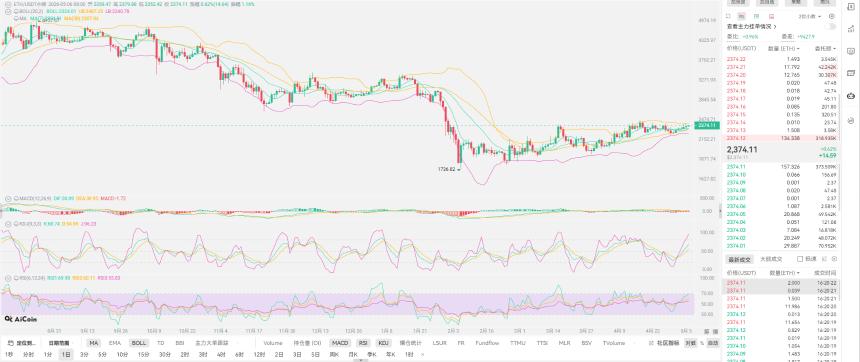Click the large 2,374.11 last price display
The image size is (860, 362).
742,150
